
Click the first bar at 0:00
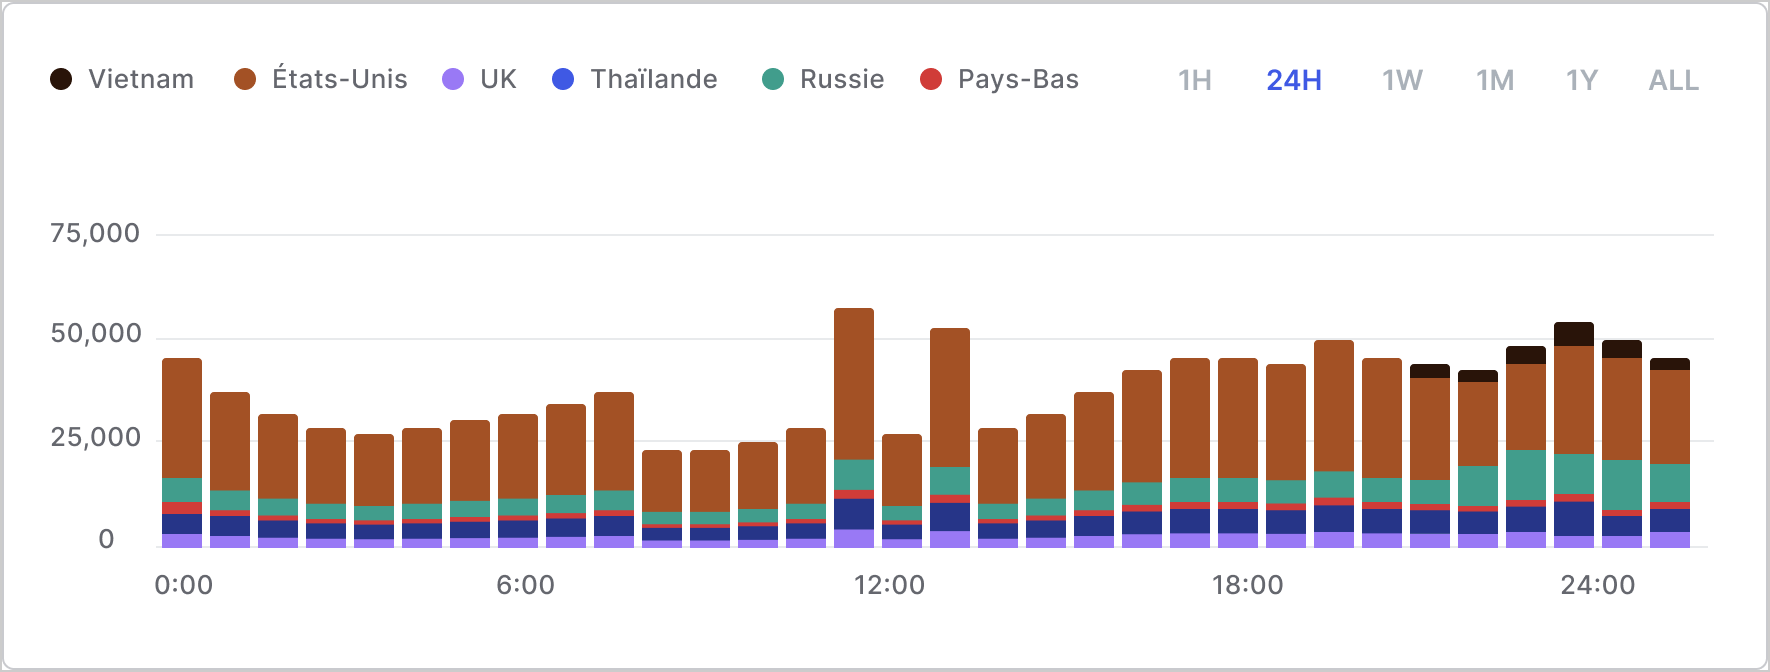point(182,453)
